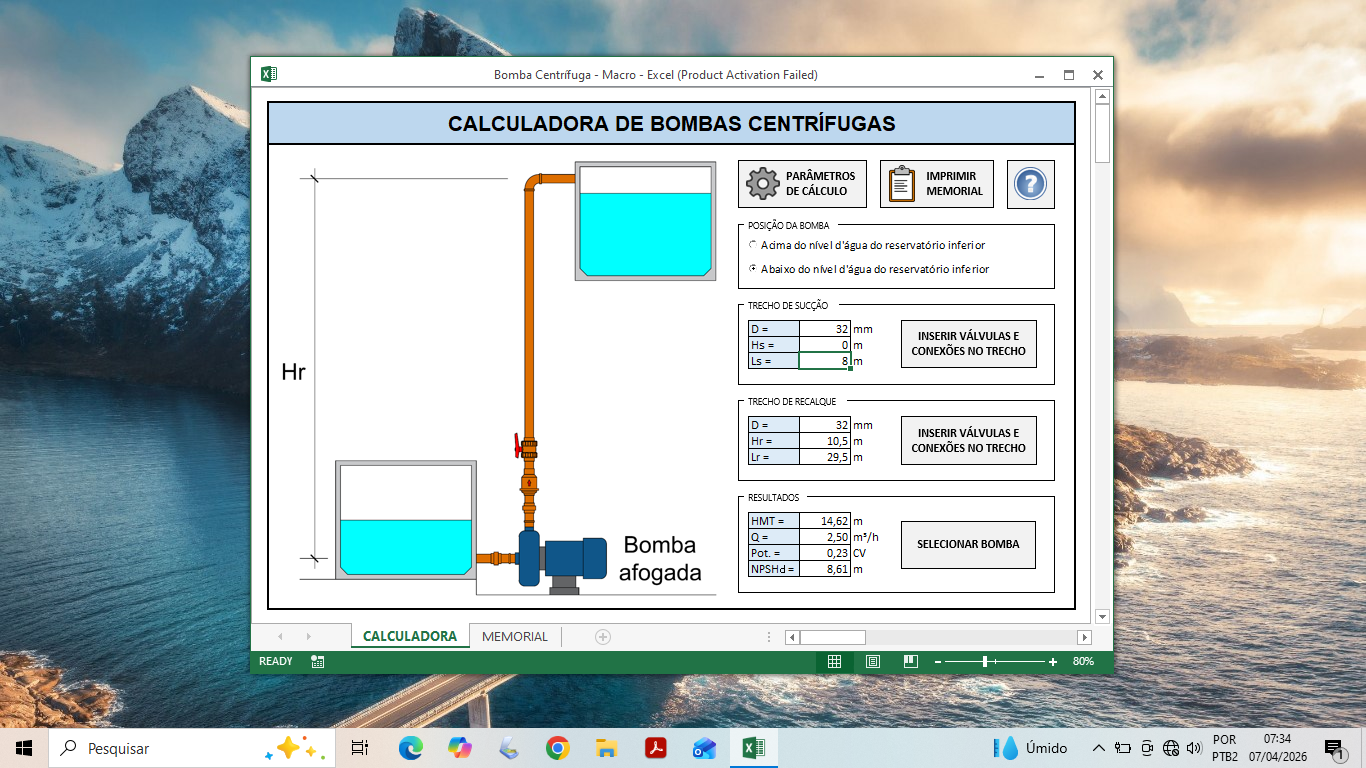Click the zoom in plus button

tap(1053, 662)
